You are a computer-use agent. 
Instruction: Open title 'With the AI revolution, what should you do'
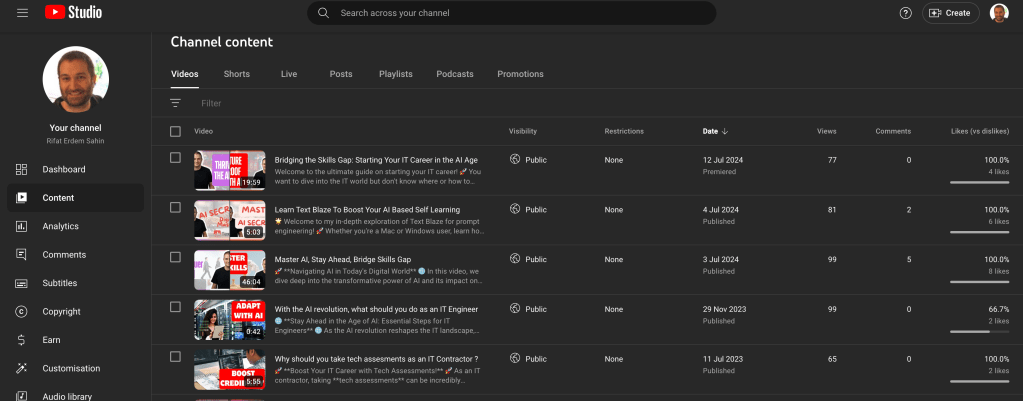tap(376, 309)
